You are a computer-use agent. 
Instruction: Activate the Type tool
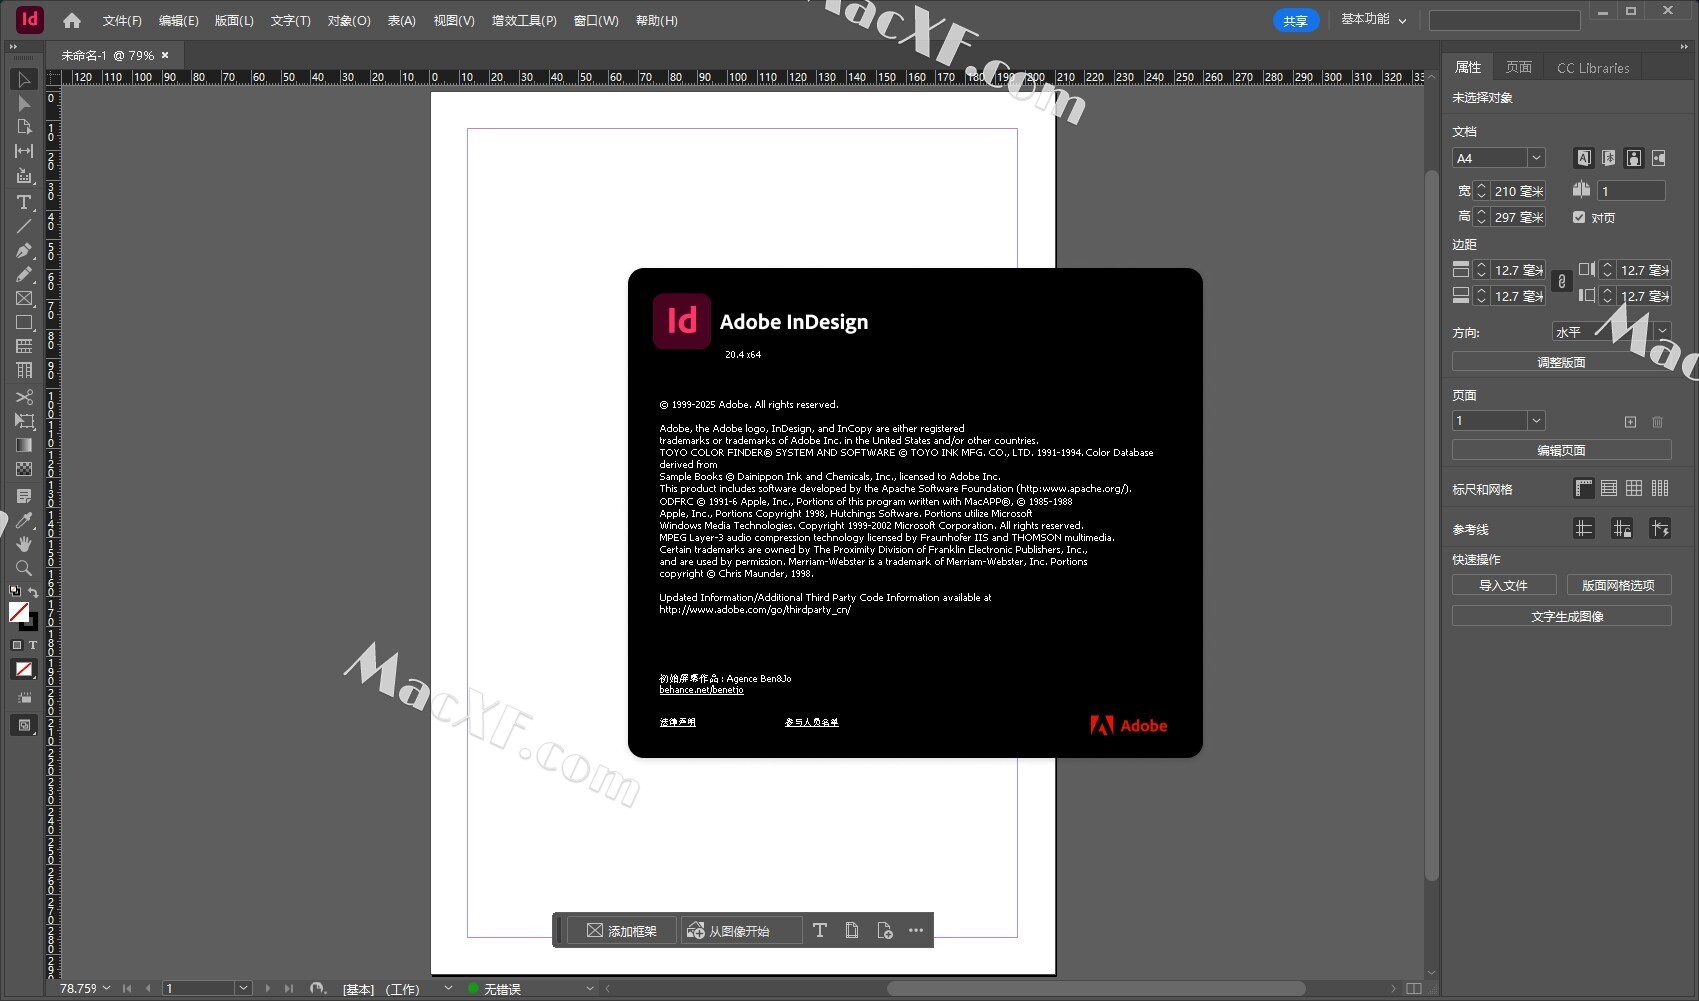[x=24, y=202]
